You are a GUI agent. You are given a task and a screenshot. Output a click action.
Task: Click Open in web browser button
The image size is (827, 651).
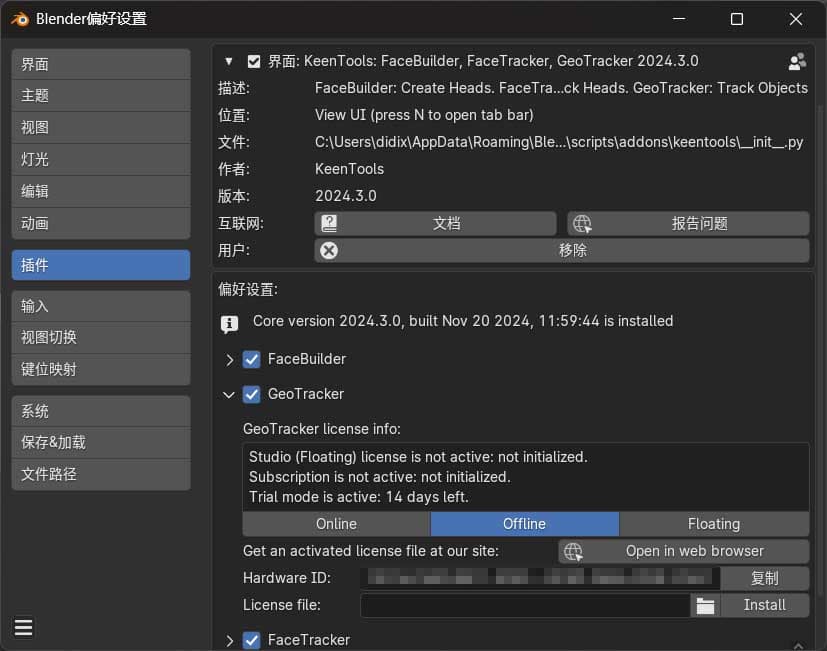[x=684, y=551]
